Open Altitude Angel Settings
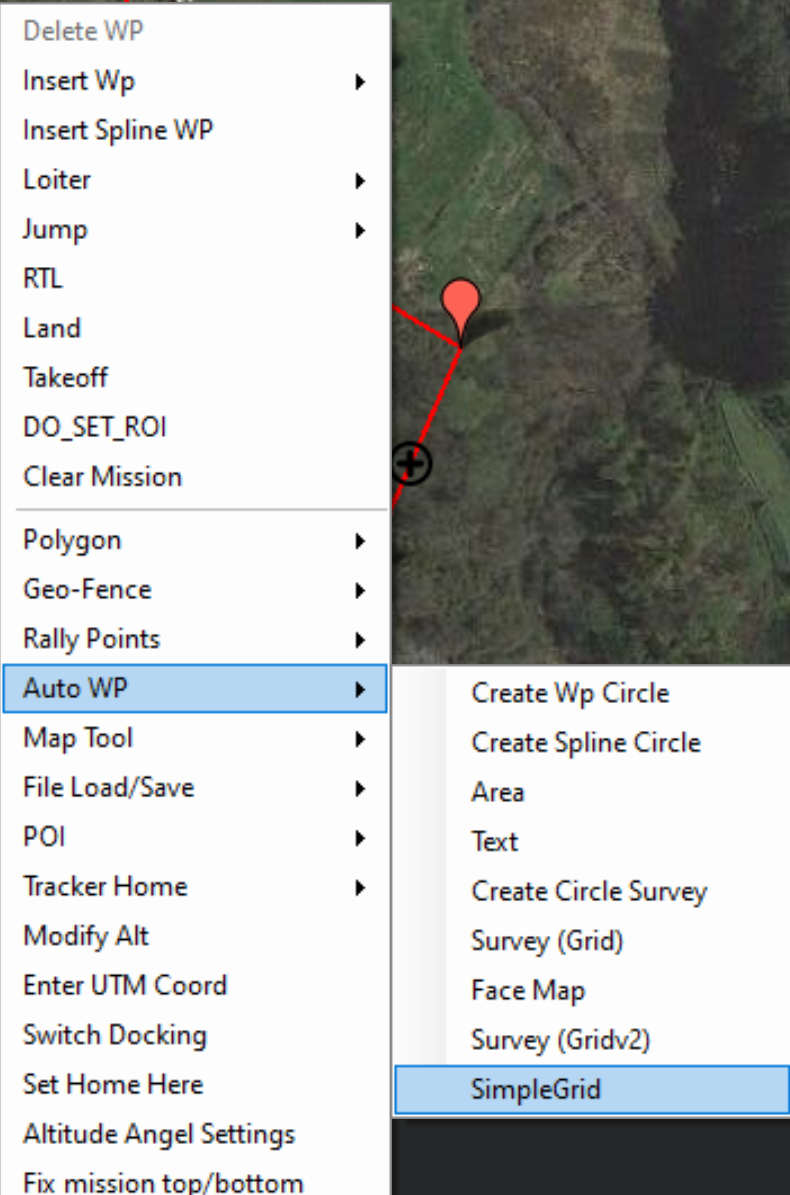The width and height of the screenshot is (790, 1195). [x=159, y=1134]
